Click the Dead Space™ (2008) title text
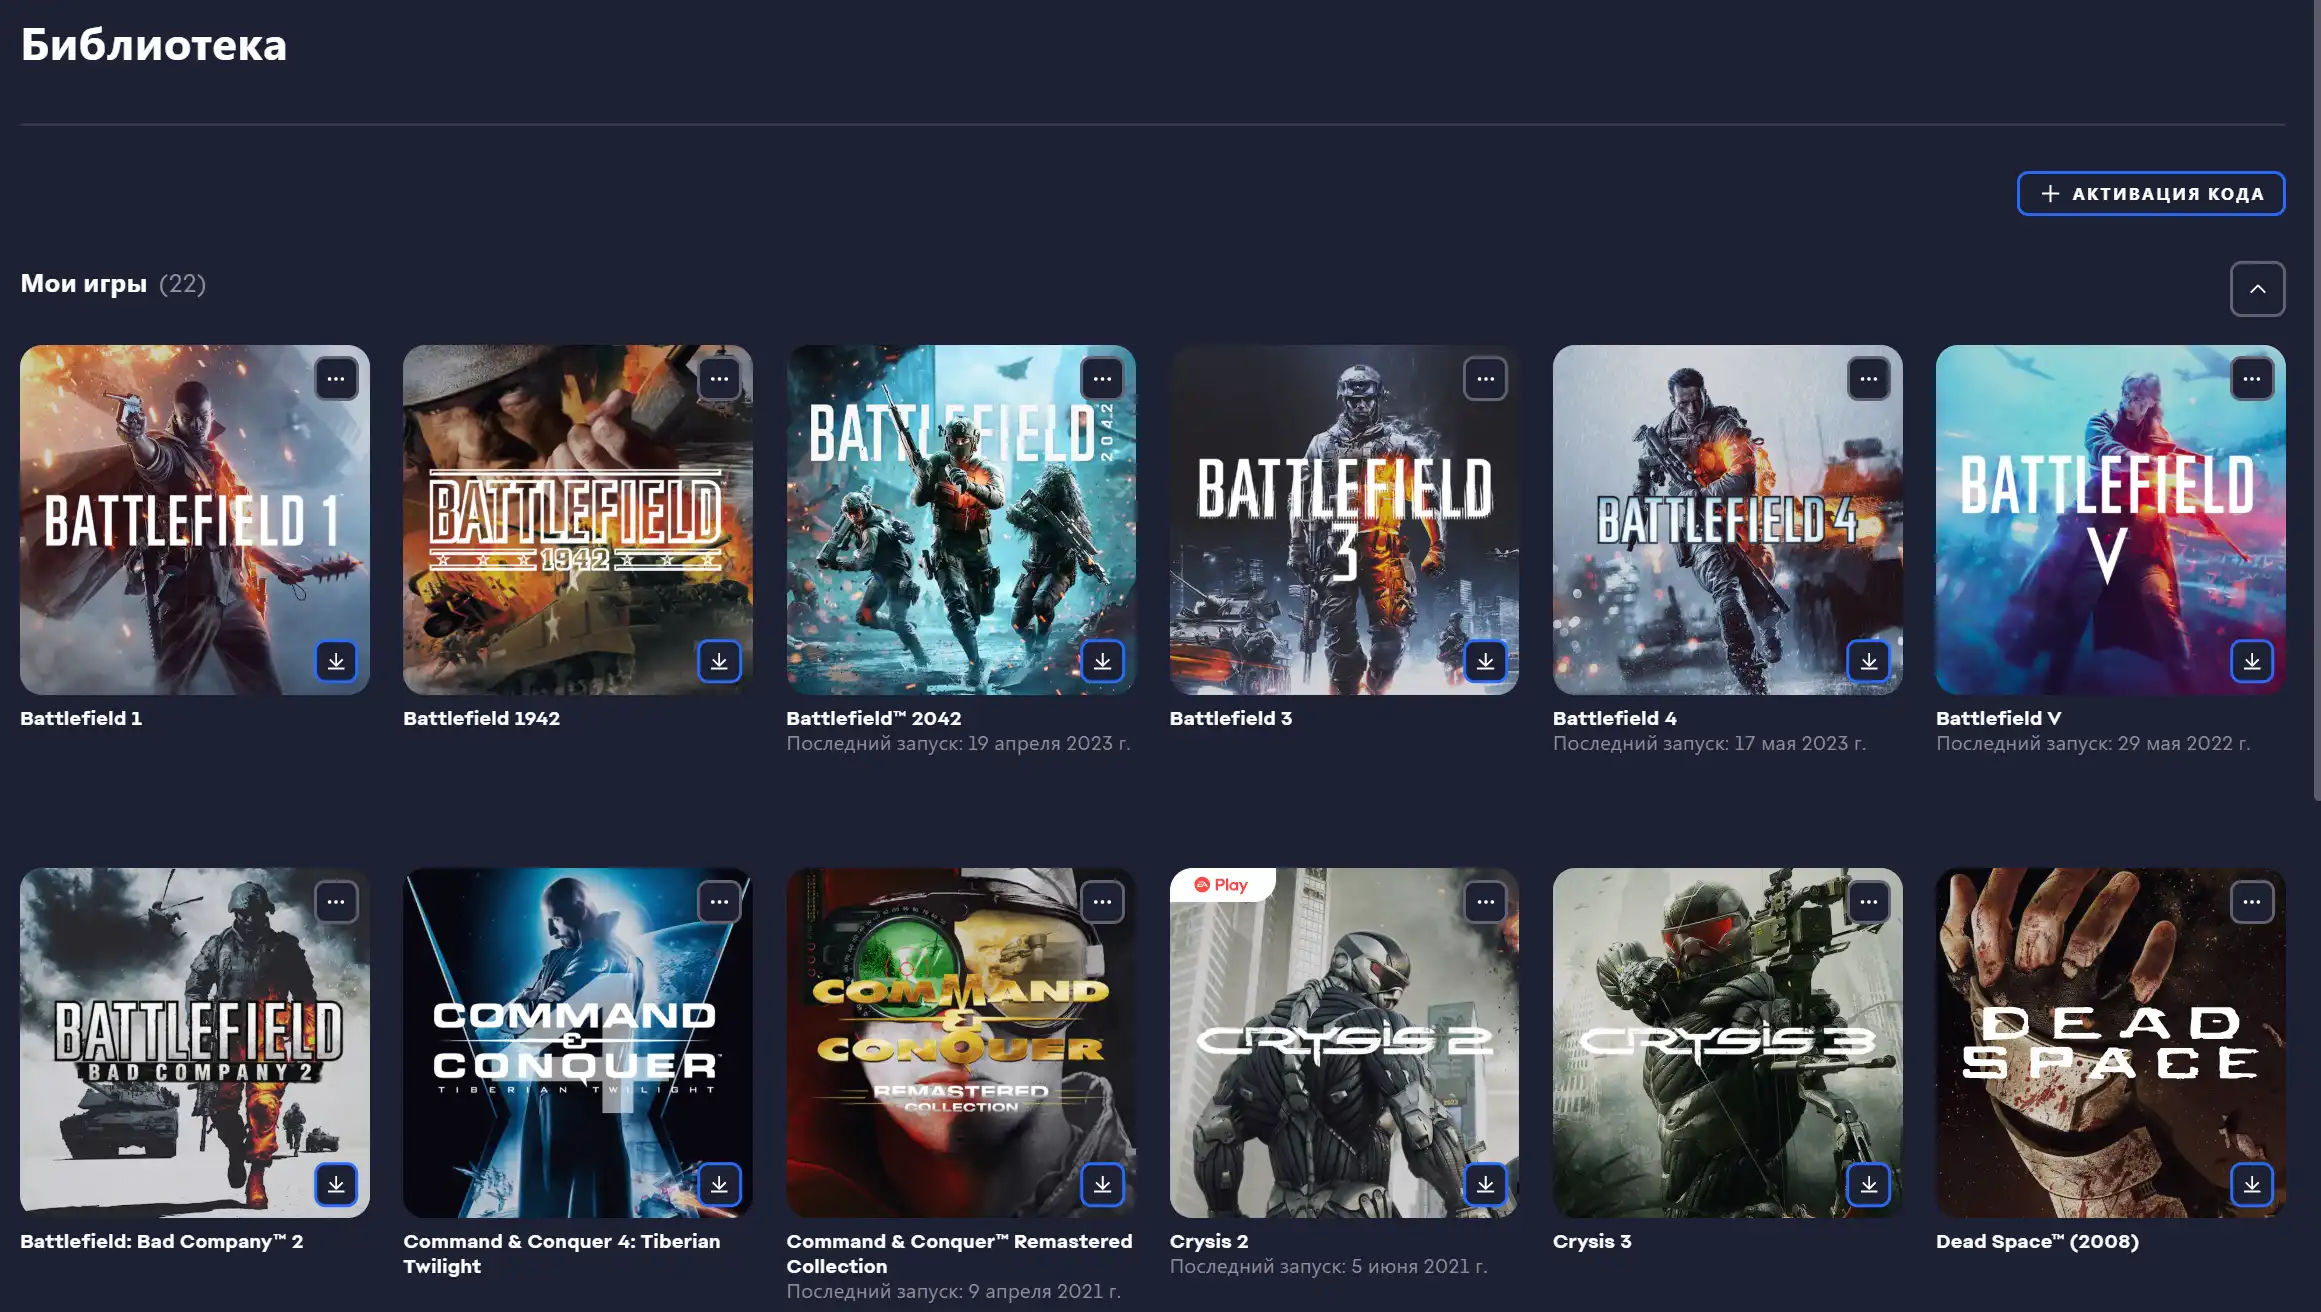This screenshot has height=1312, width=2321. 2037,1241
